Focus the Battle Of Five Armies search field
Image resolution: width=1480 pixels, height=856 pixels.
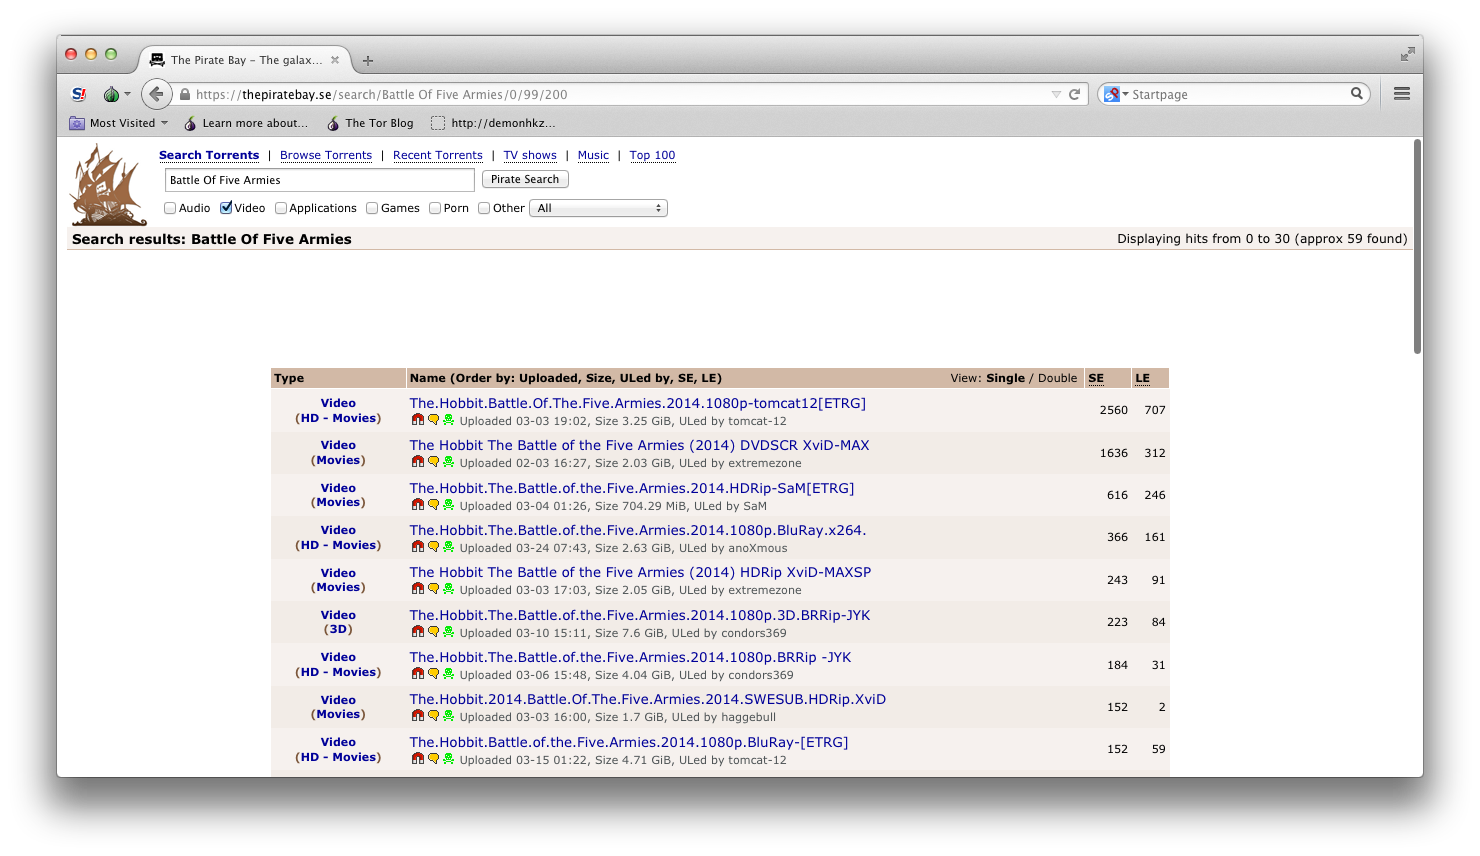coord(320,180)
